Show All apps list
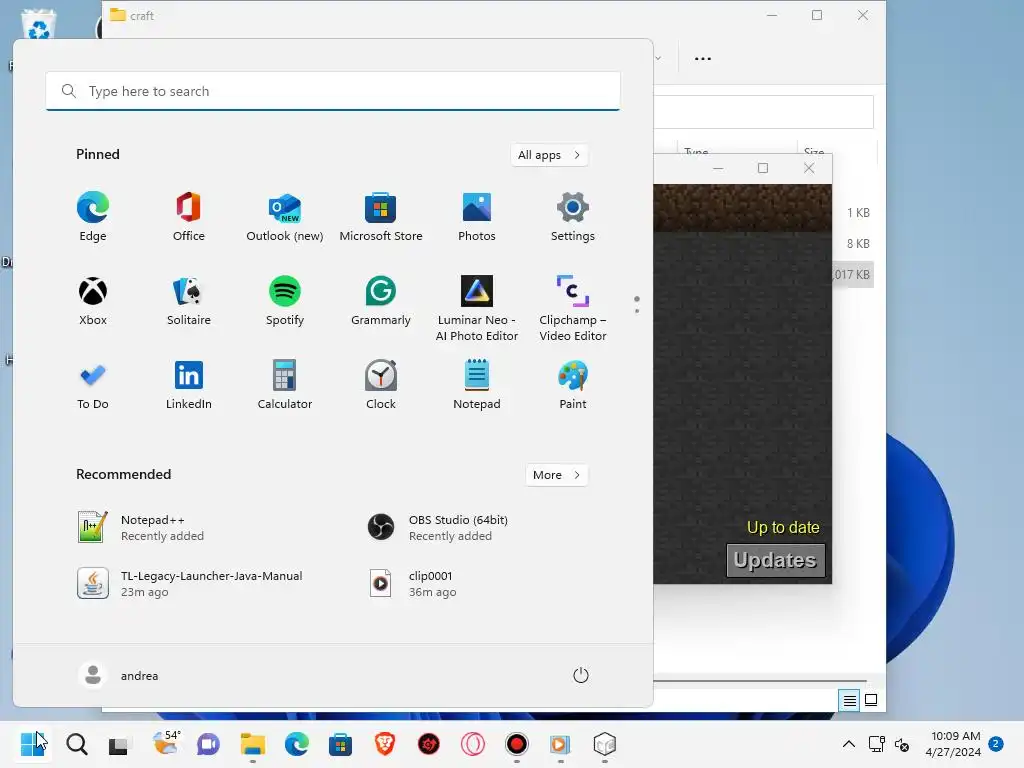This screenshot has width=1024, height=768. (x=549, y=155)
